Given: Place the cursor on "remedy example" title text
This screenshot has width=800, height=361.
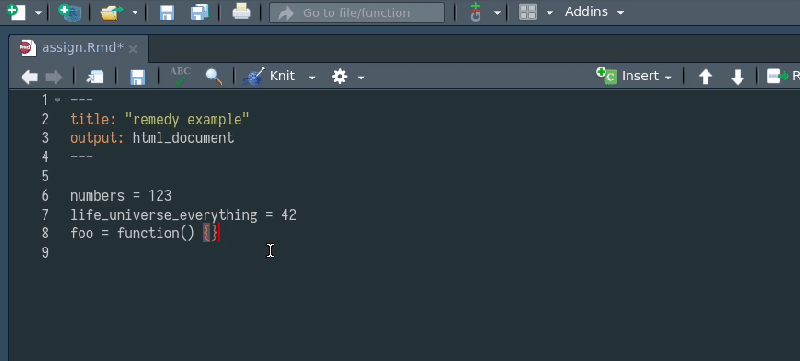Looking at the screenshot, I should coord(187,119).
